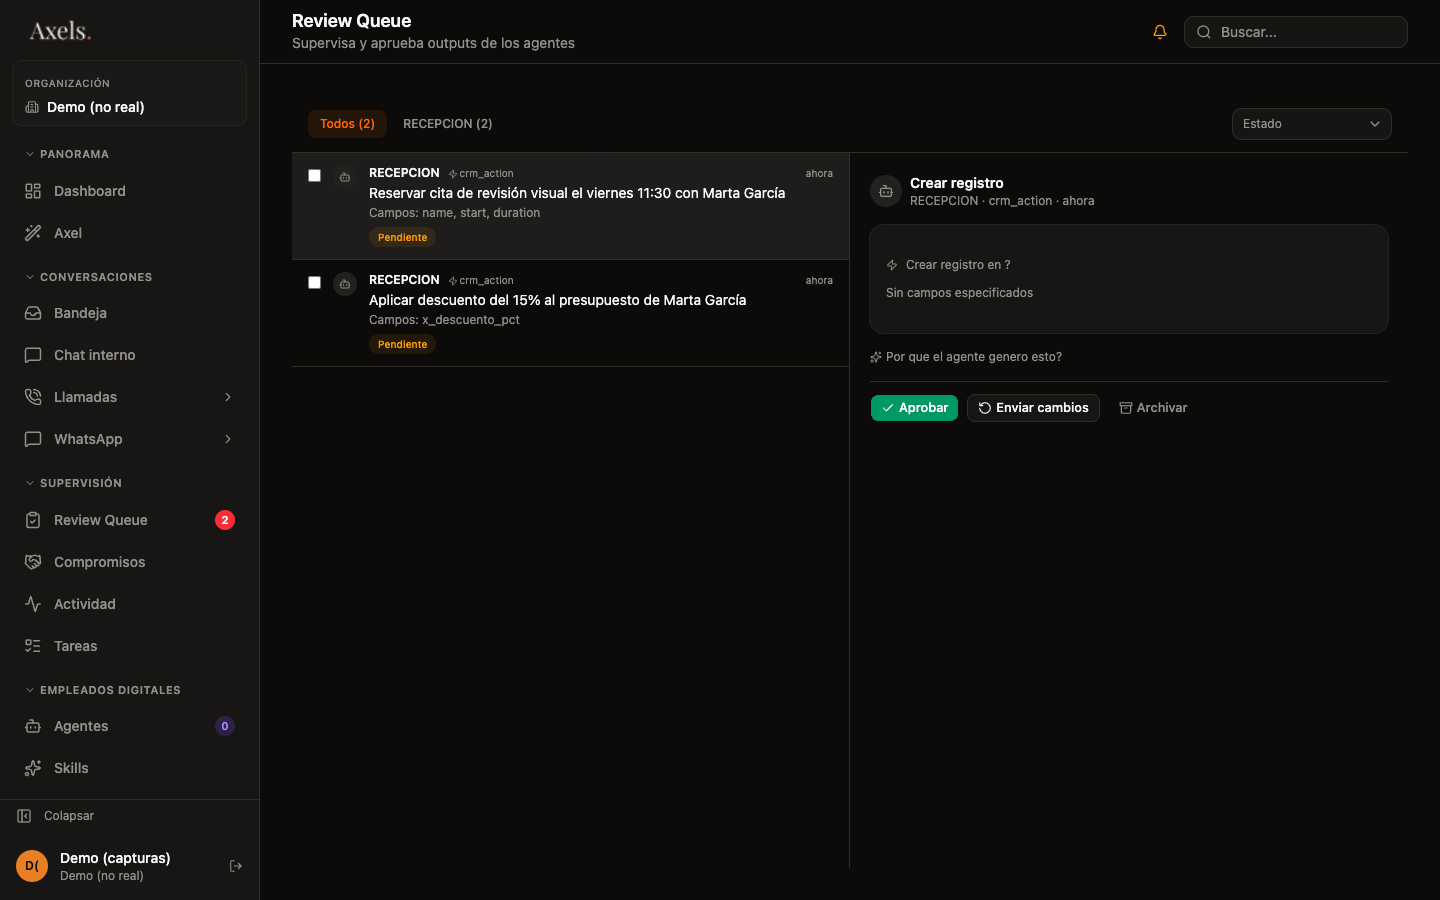Open the Actividad pulse item

(33, 604)
